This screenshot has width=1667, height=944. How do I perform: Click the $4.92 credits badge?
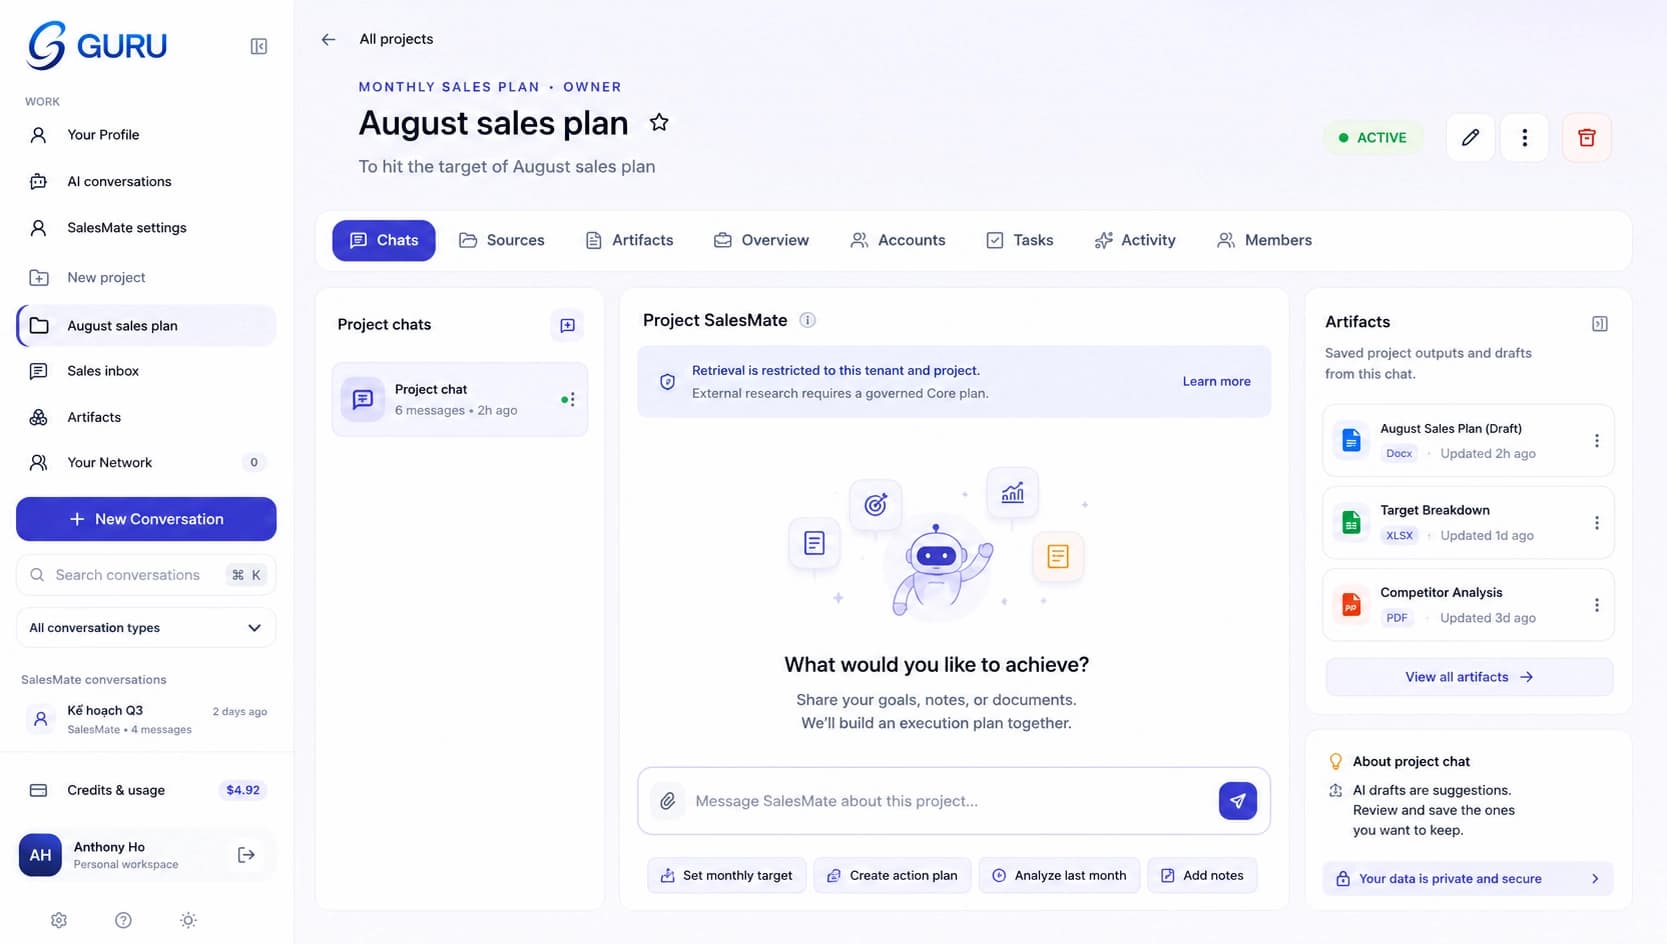[x=243, y=790]
